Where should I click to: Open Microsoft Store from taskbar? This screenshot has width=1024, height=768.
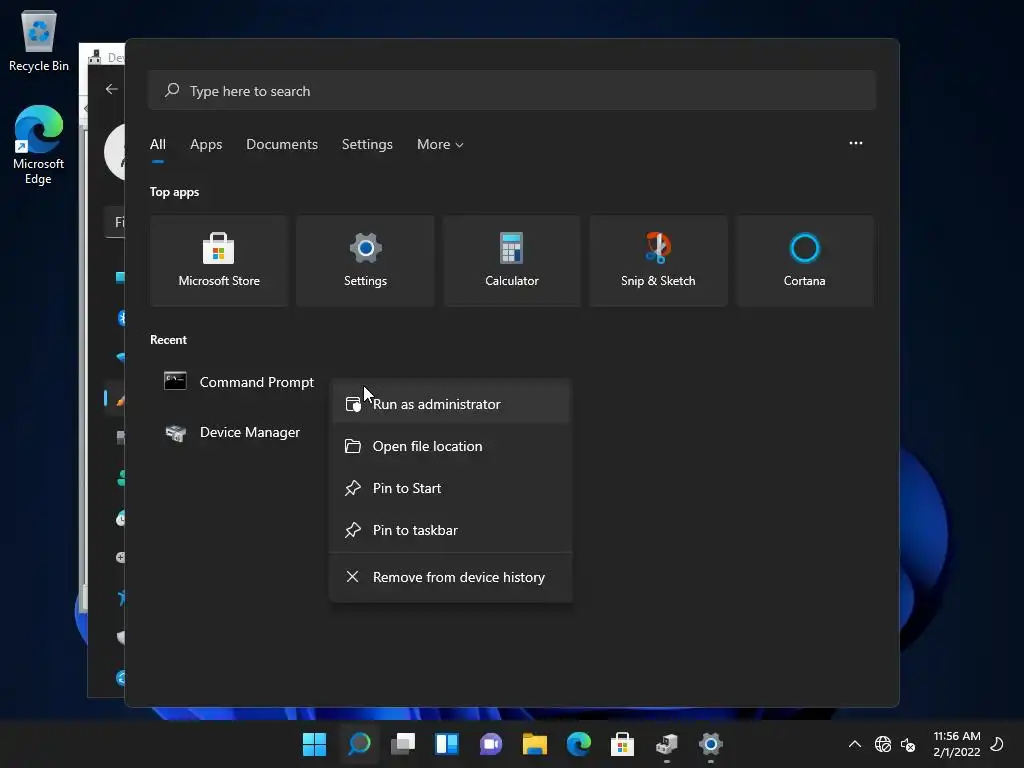(x=622, y=744)
